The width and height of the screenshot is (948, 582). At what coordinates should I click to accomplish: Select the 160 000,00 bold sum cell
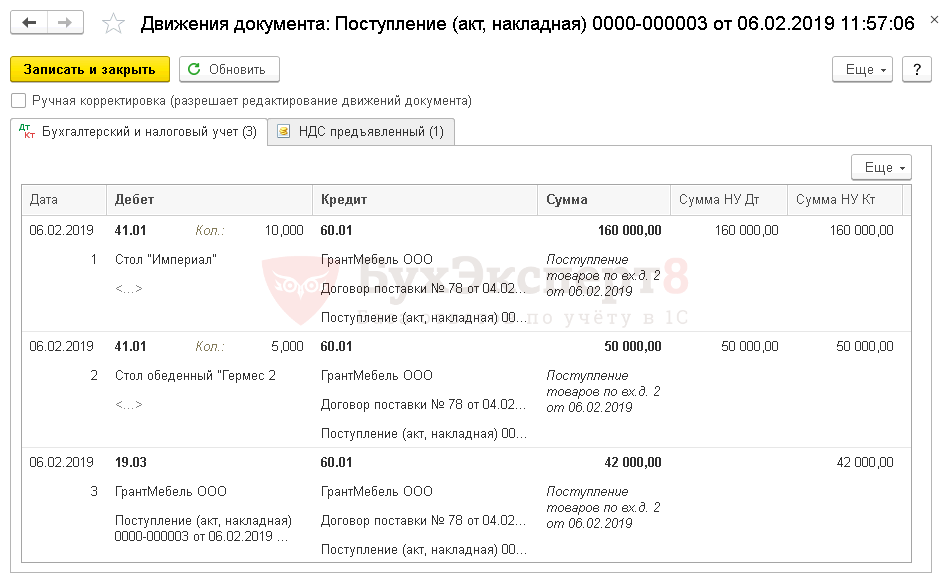tap(629, 230)
